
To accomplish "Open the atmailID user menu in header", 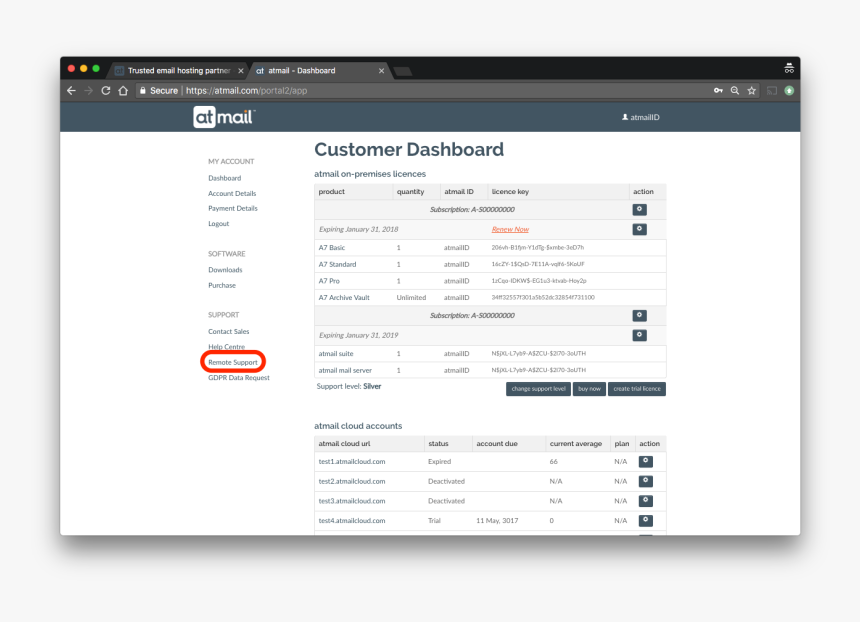I will [x=640, y=117].
